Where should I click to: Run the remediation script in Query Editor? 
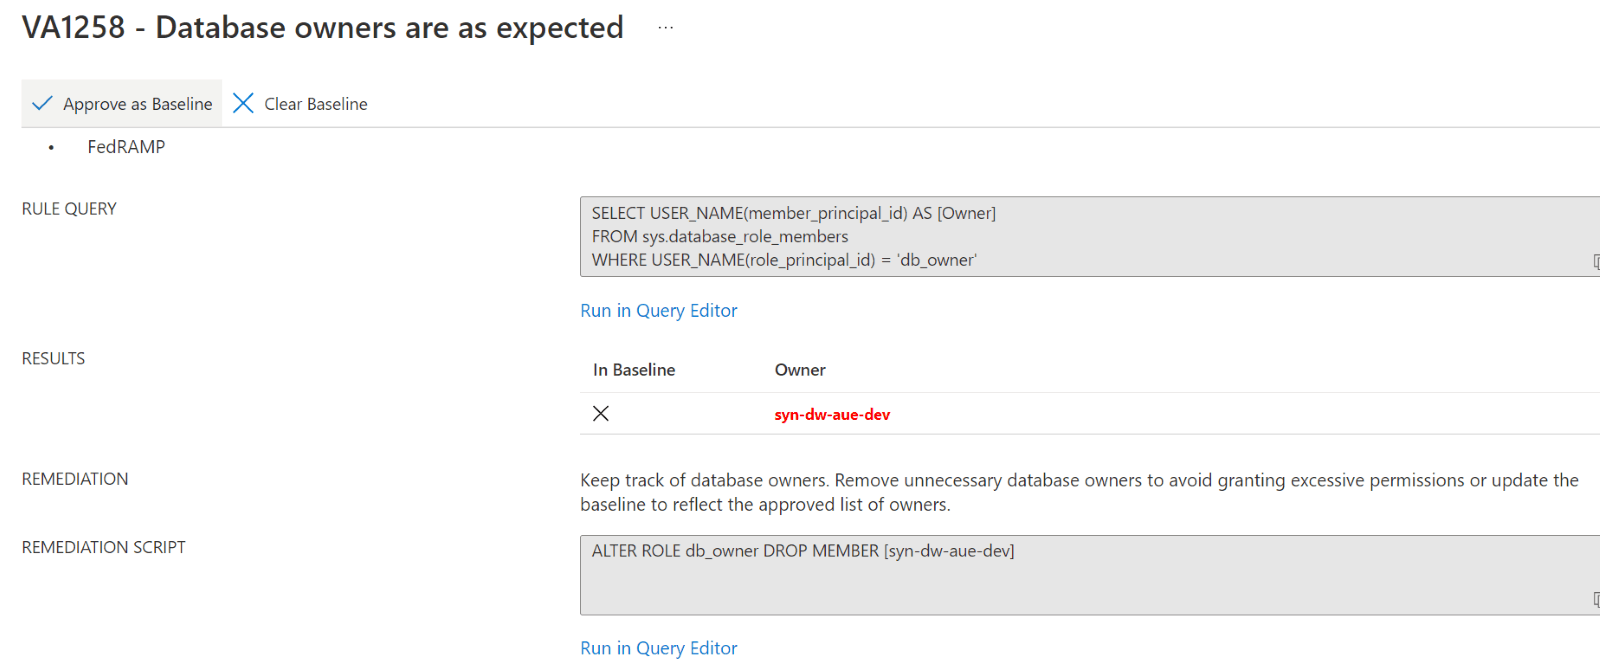[x=658, y=648]
